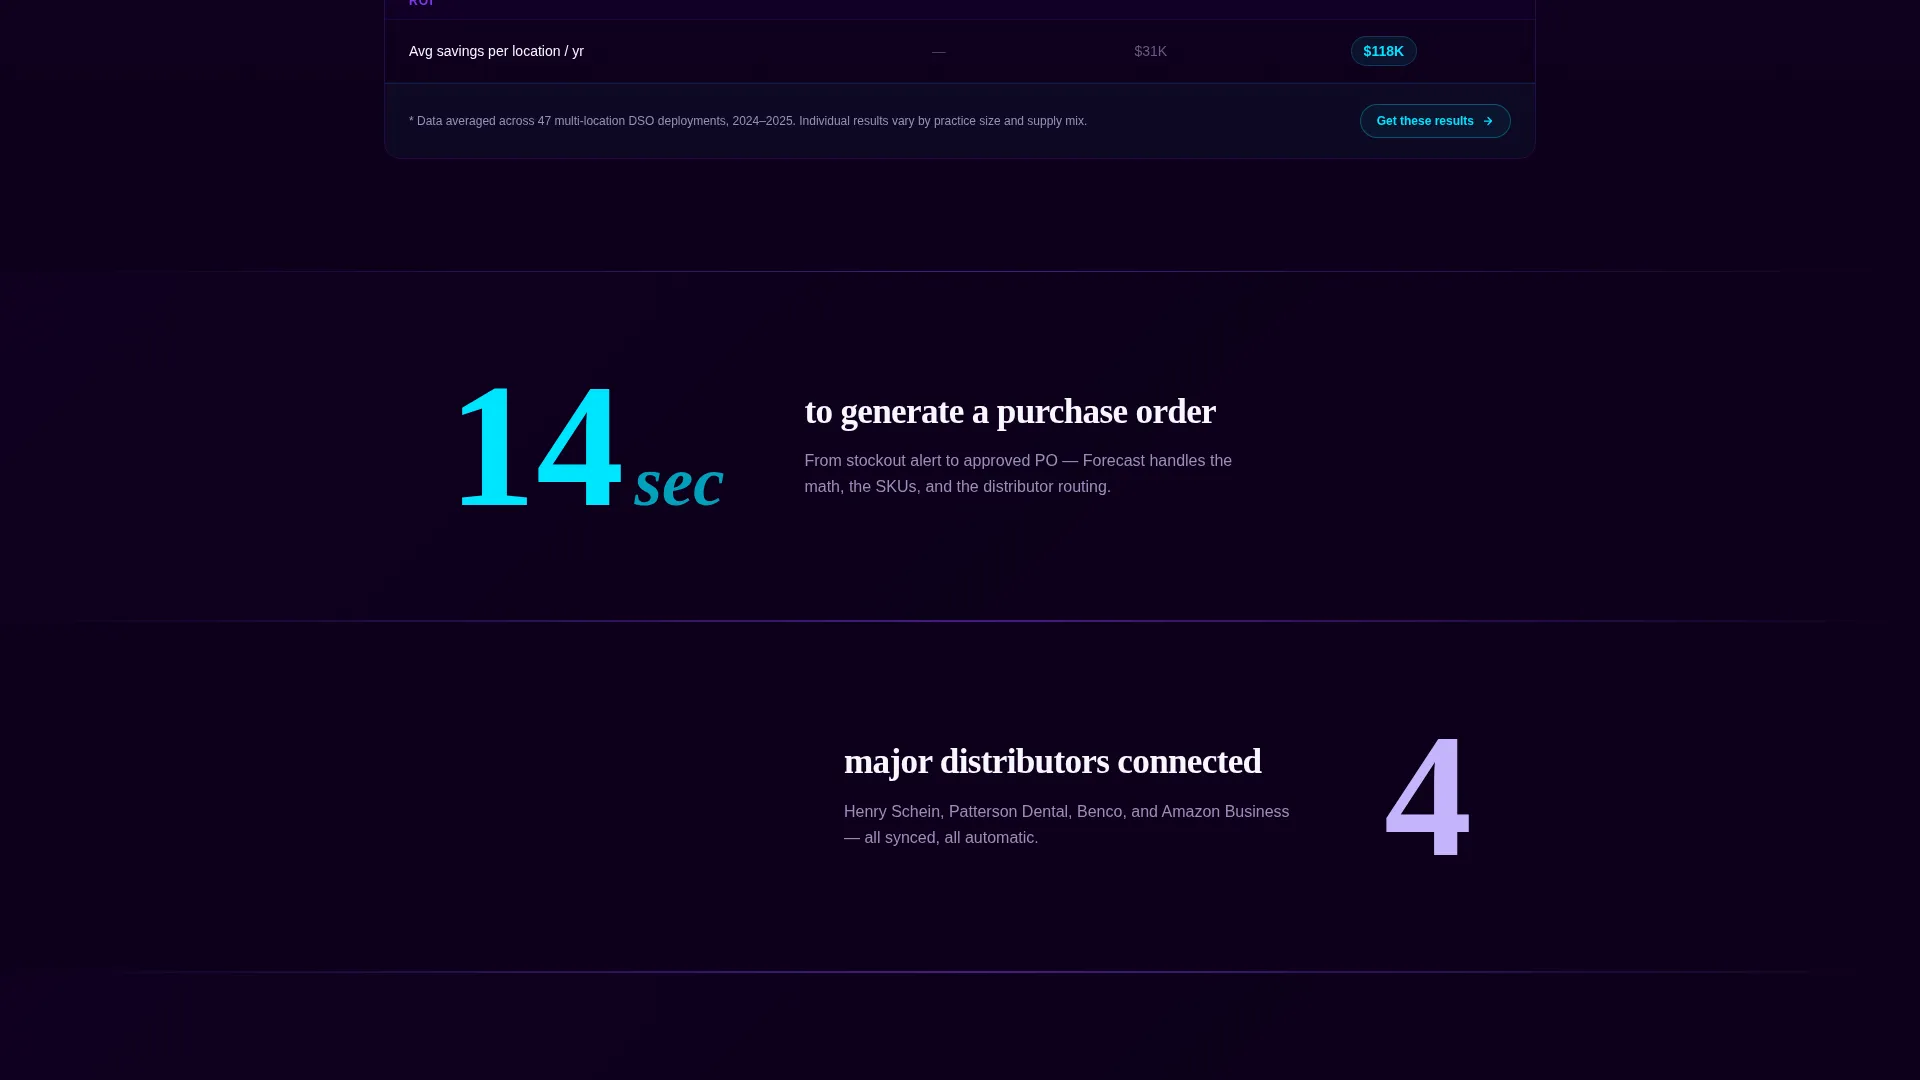Viewport: 1920px width, 1080px height.
Task: Click the 'to generate a purchase order' heading
Action: (1010, 411)
